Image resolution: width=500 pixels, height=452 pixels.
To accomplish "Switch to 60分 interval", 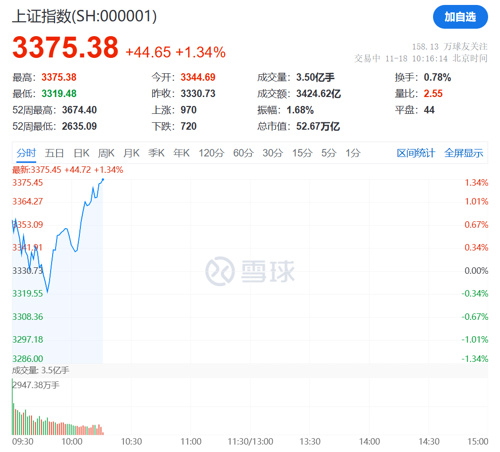I will click(243, 153).
